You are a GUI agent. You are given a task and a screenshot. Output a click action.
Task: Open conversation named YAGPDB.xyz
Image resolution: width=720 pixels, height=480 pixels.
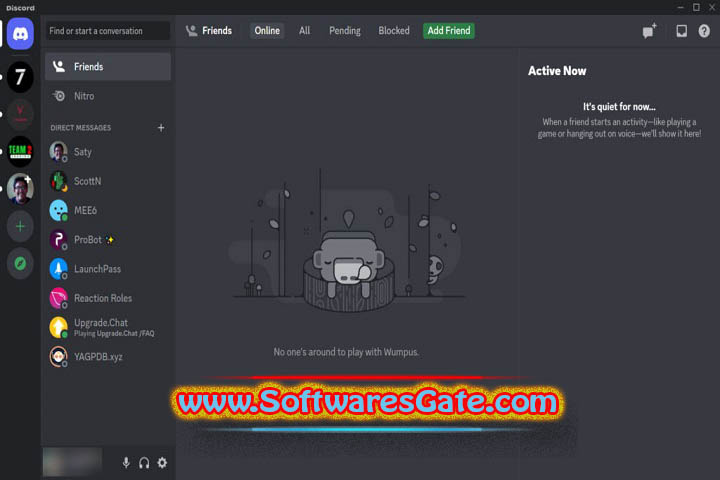108,357
